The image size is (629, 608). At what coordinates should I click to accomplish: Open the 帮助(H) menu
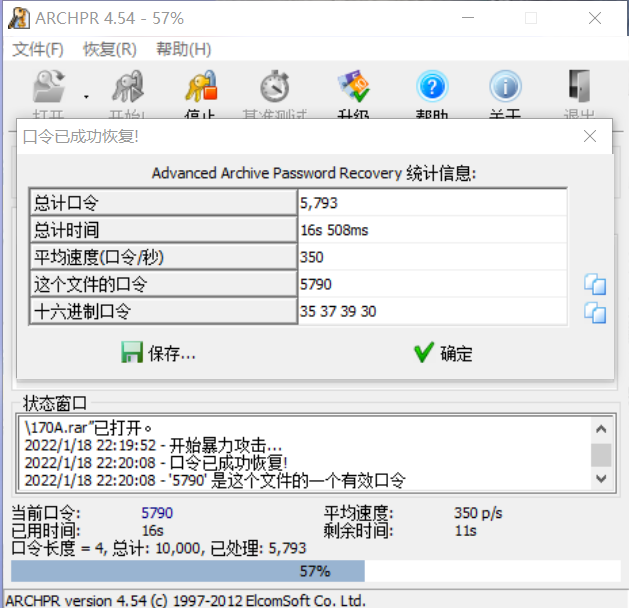tap(184, 49)
